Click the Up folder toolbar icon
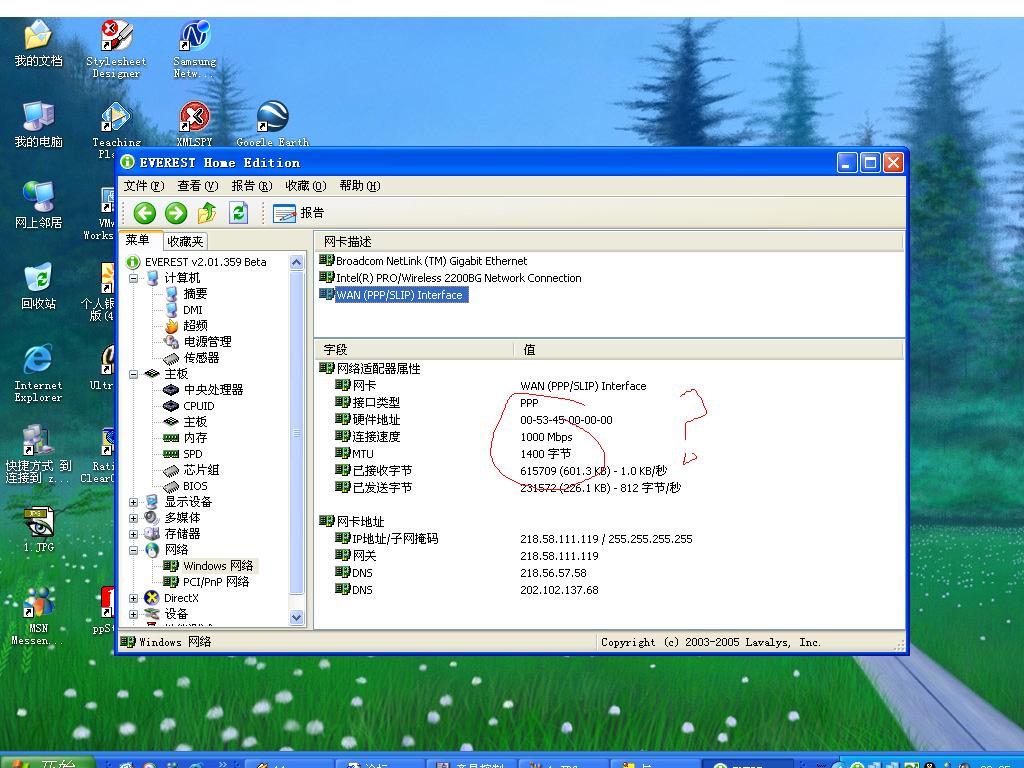The height and width of the screenshot is (768, 1024). pyautogui.click(x=207, y=213)
